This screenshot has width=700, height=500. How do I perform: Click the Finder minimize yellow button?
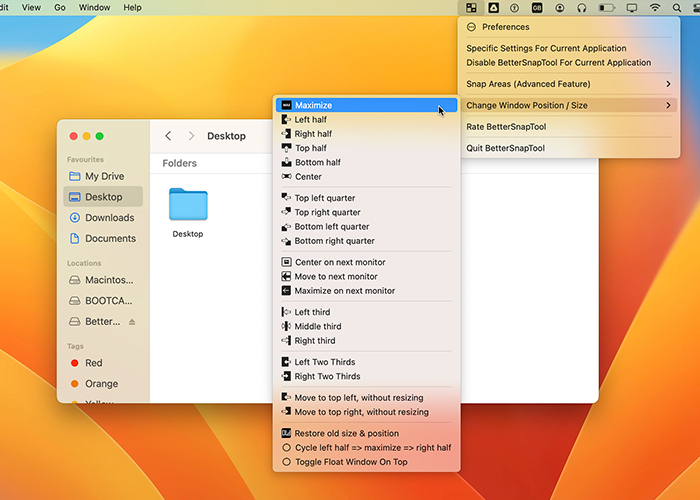(x=87, y=136)
